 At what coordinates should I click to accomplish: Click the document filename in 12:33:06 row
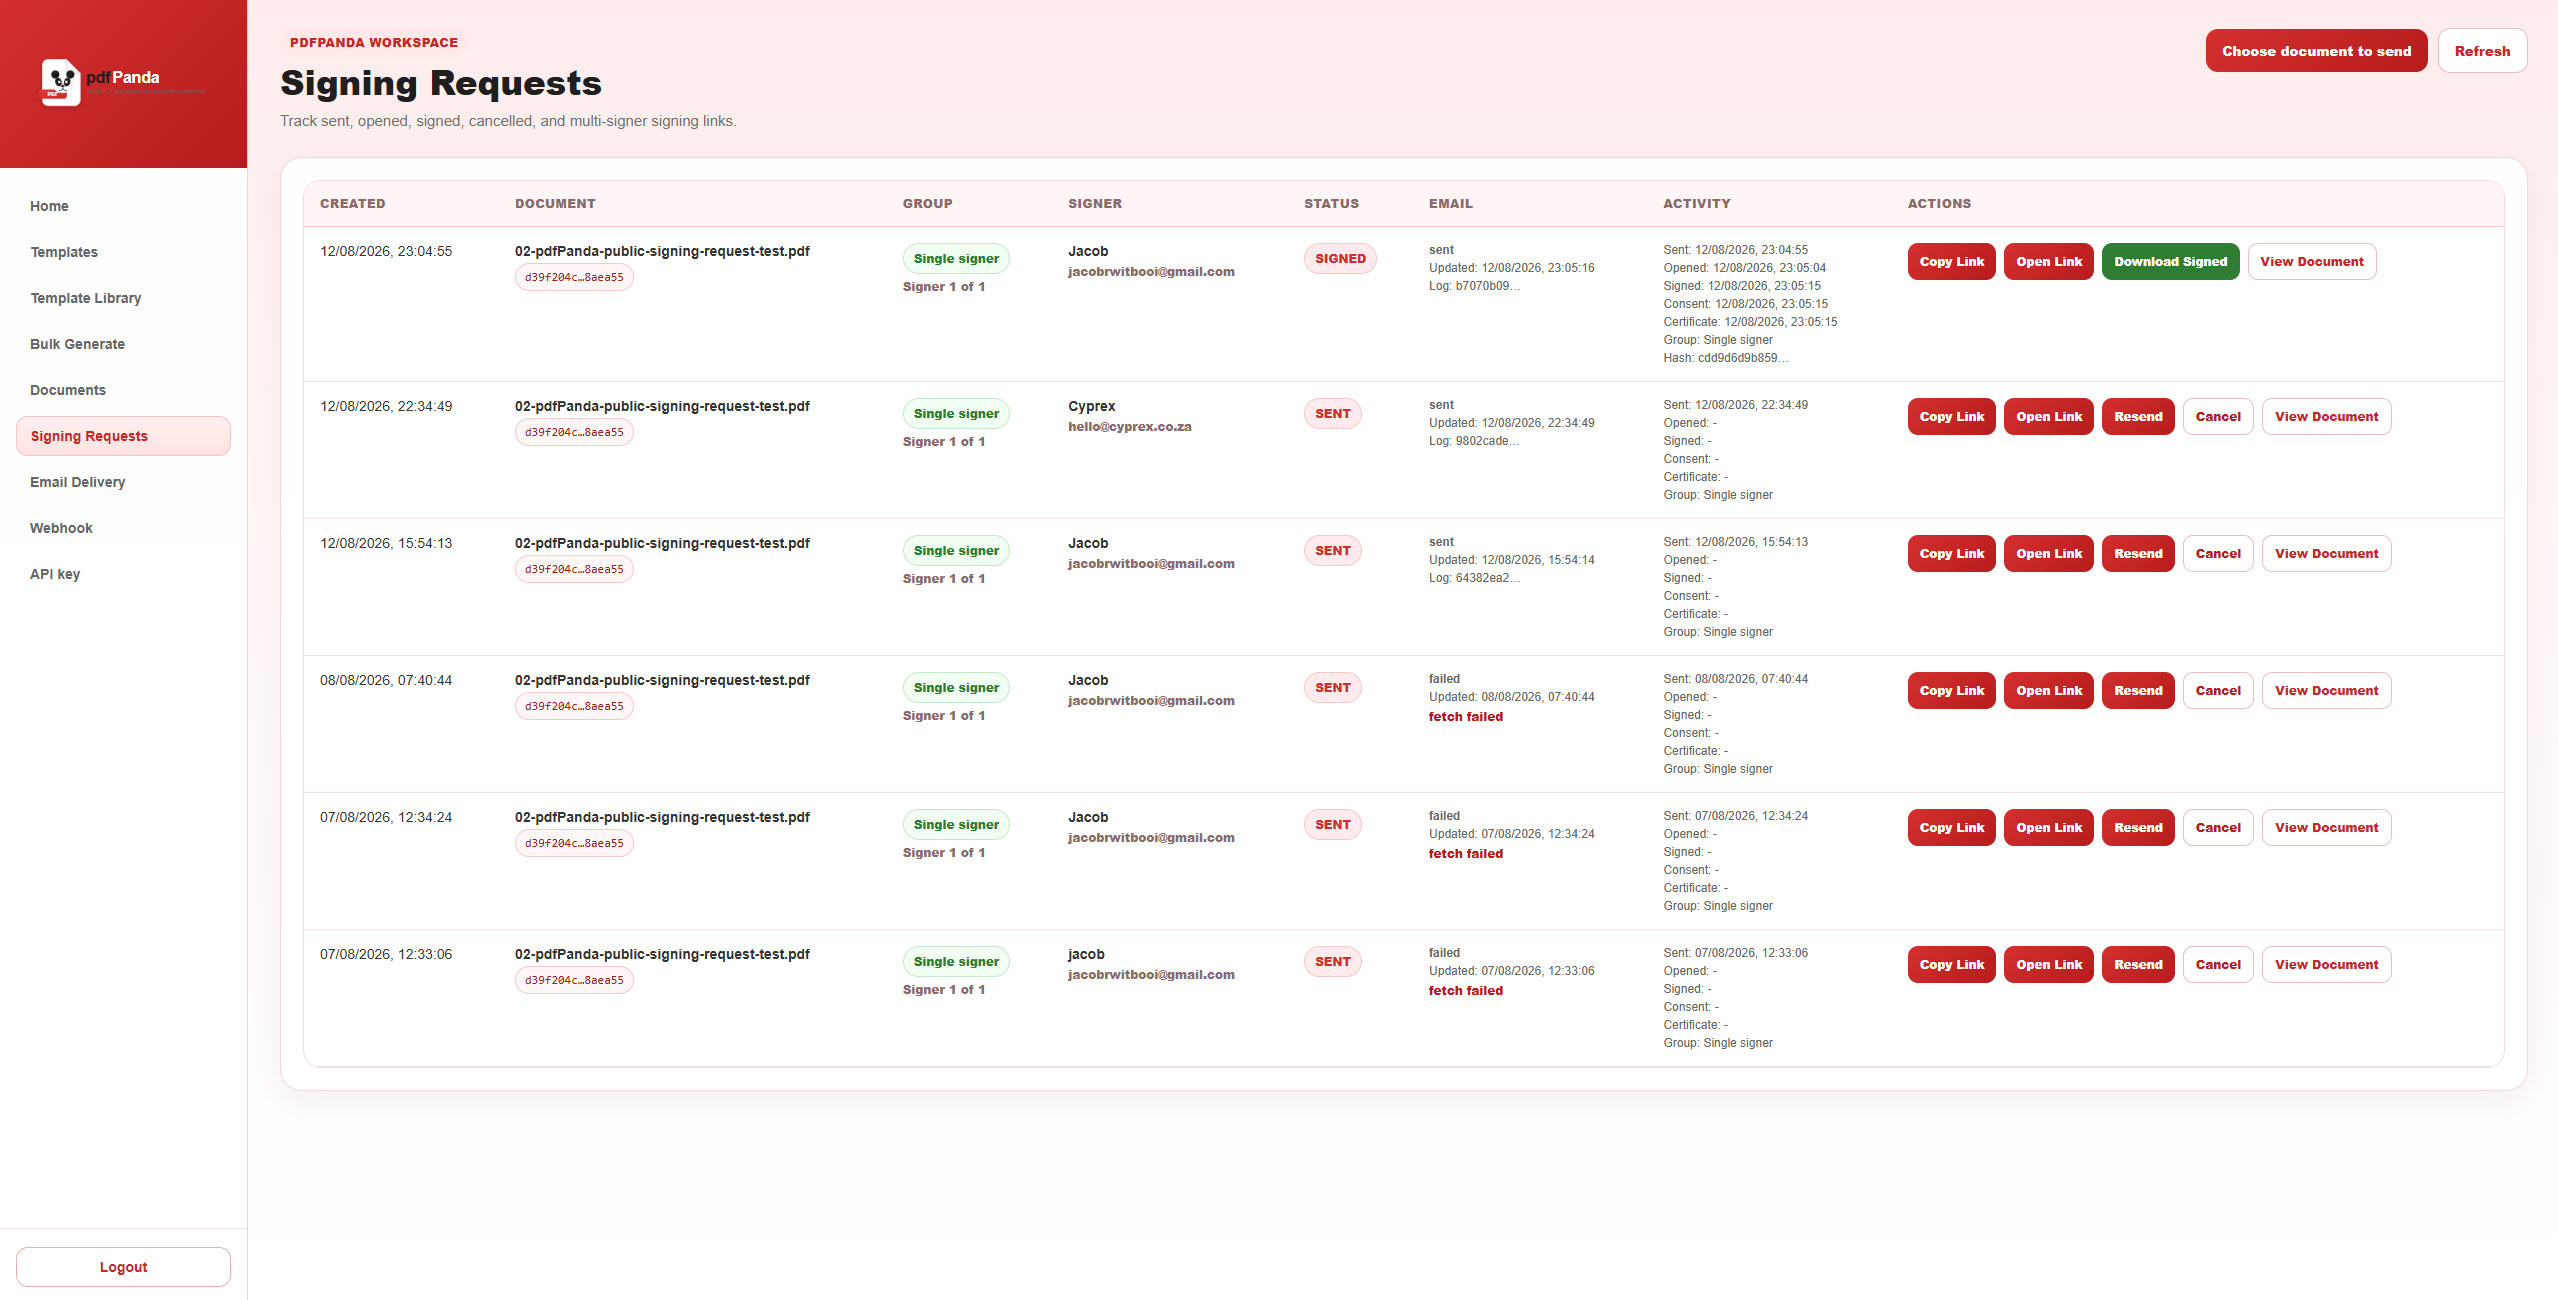click(662, 954)
